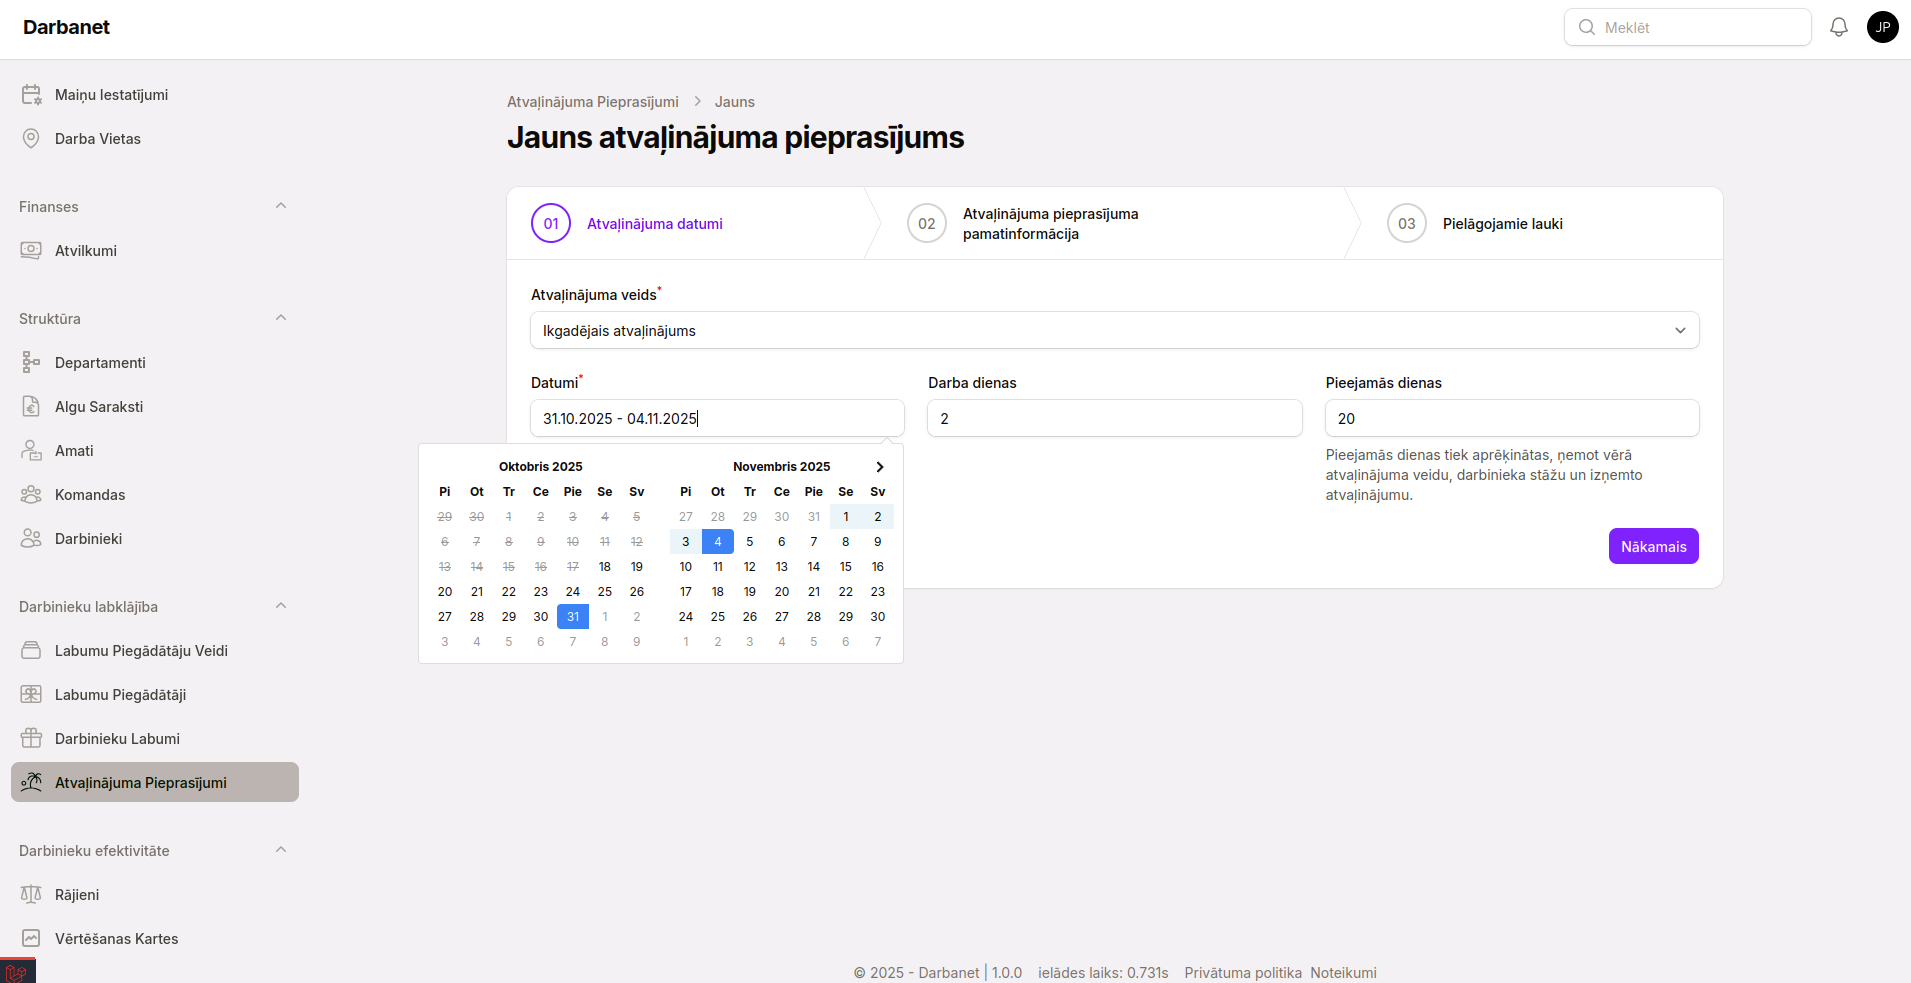This screenshot has height=983, width=1911.
Task: Click the Atvilkumi payment icon
Action: point(31,250)
